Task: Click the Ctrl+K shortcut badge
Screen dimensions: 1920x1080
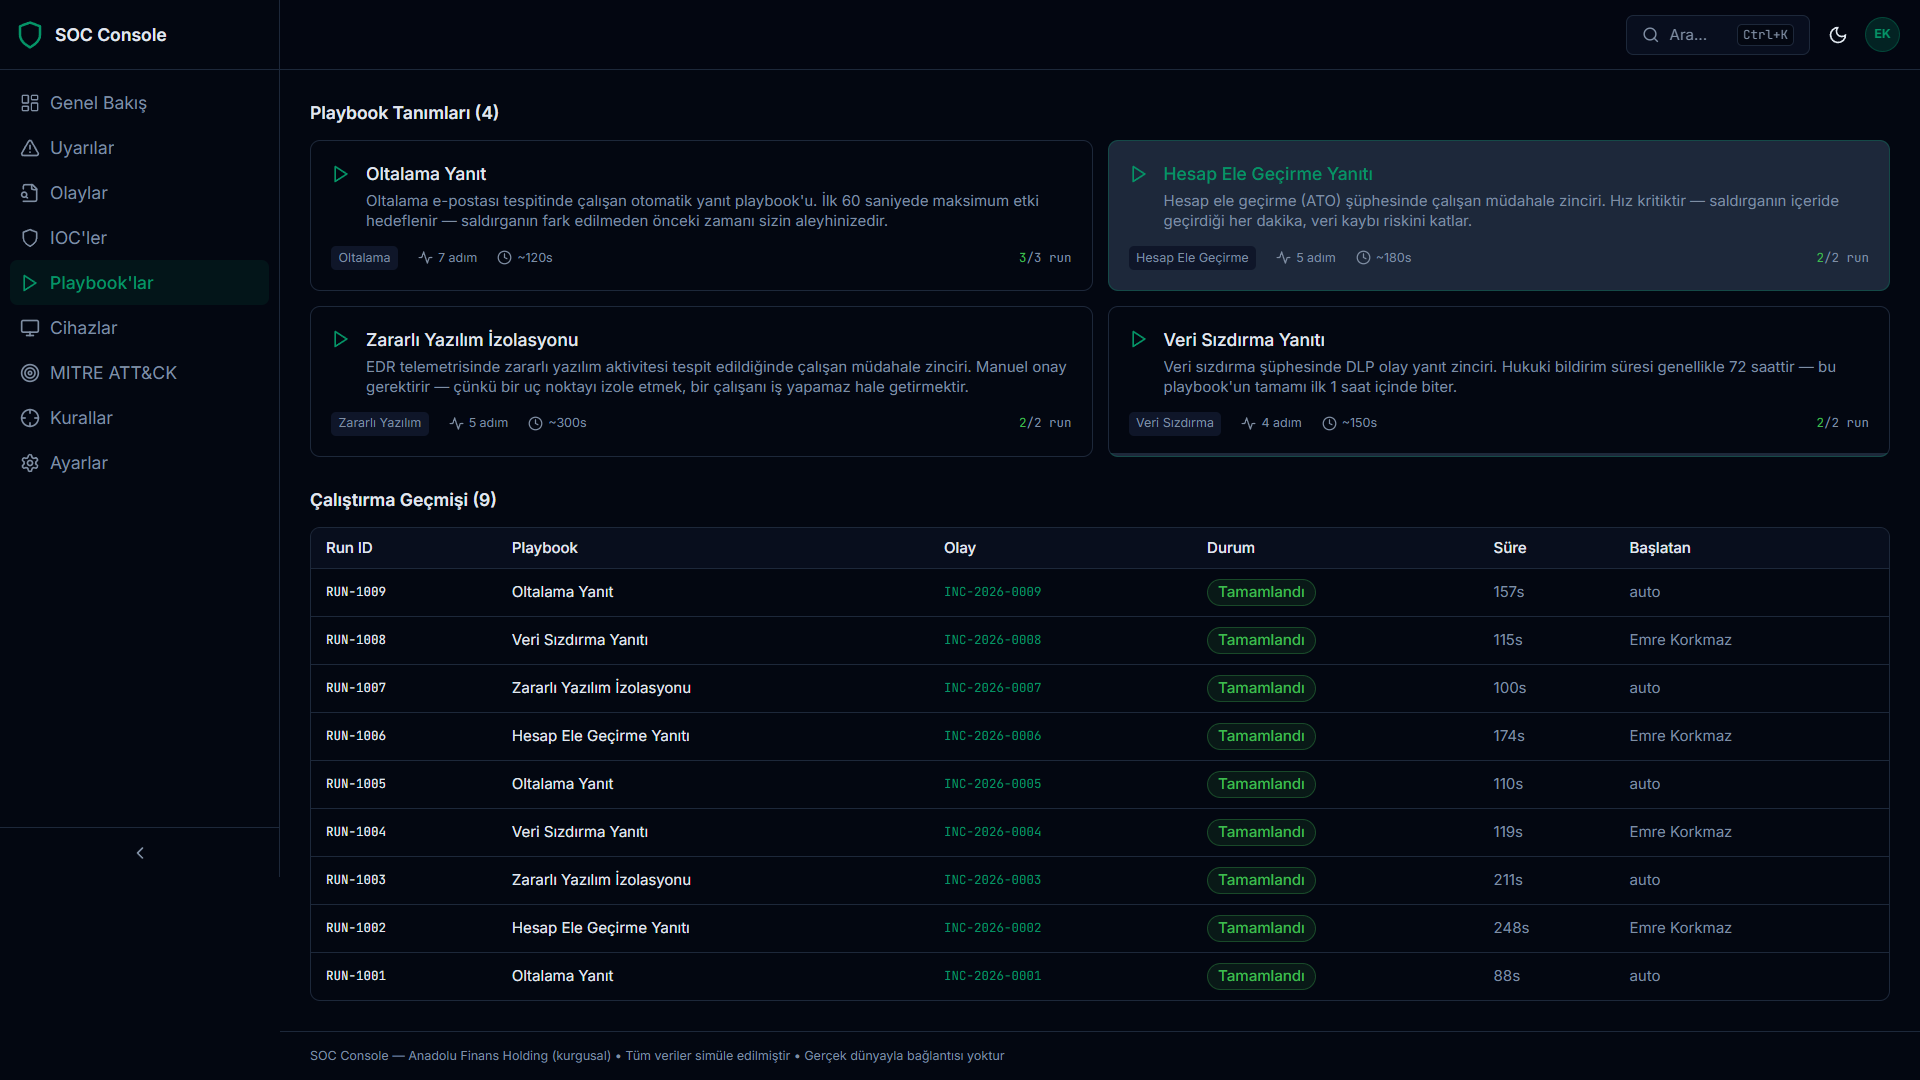Action: [1765, 35]
